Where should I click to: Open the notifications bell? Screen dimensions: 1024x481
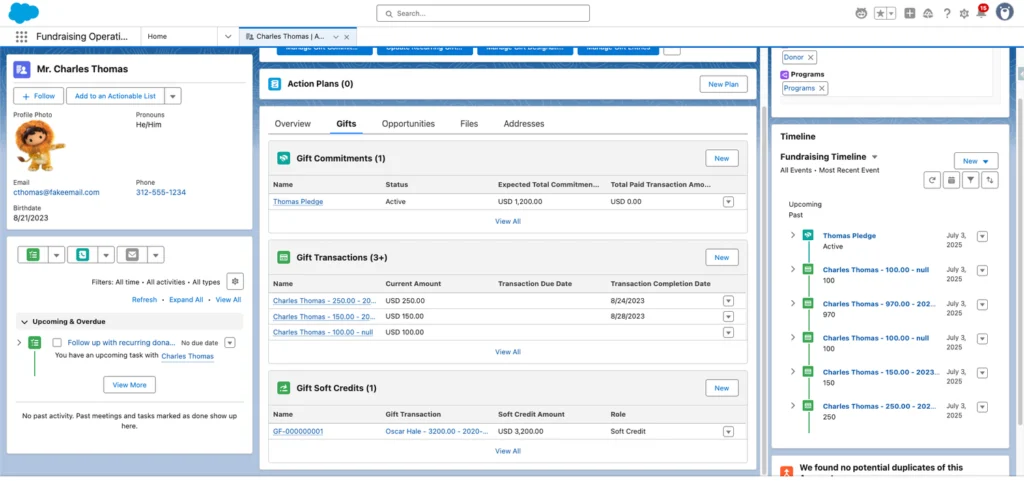980,13
